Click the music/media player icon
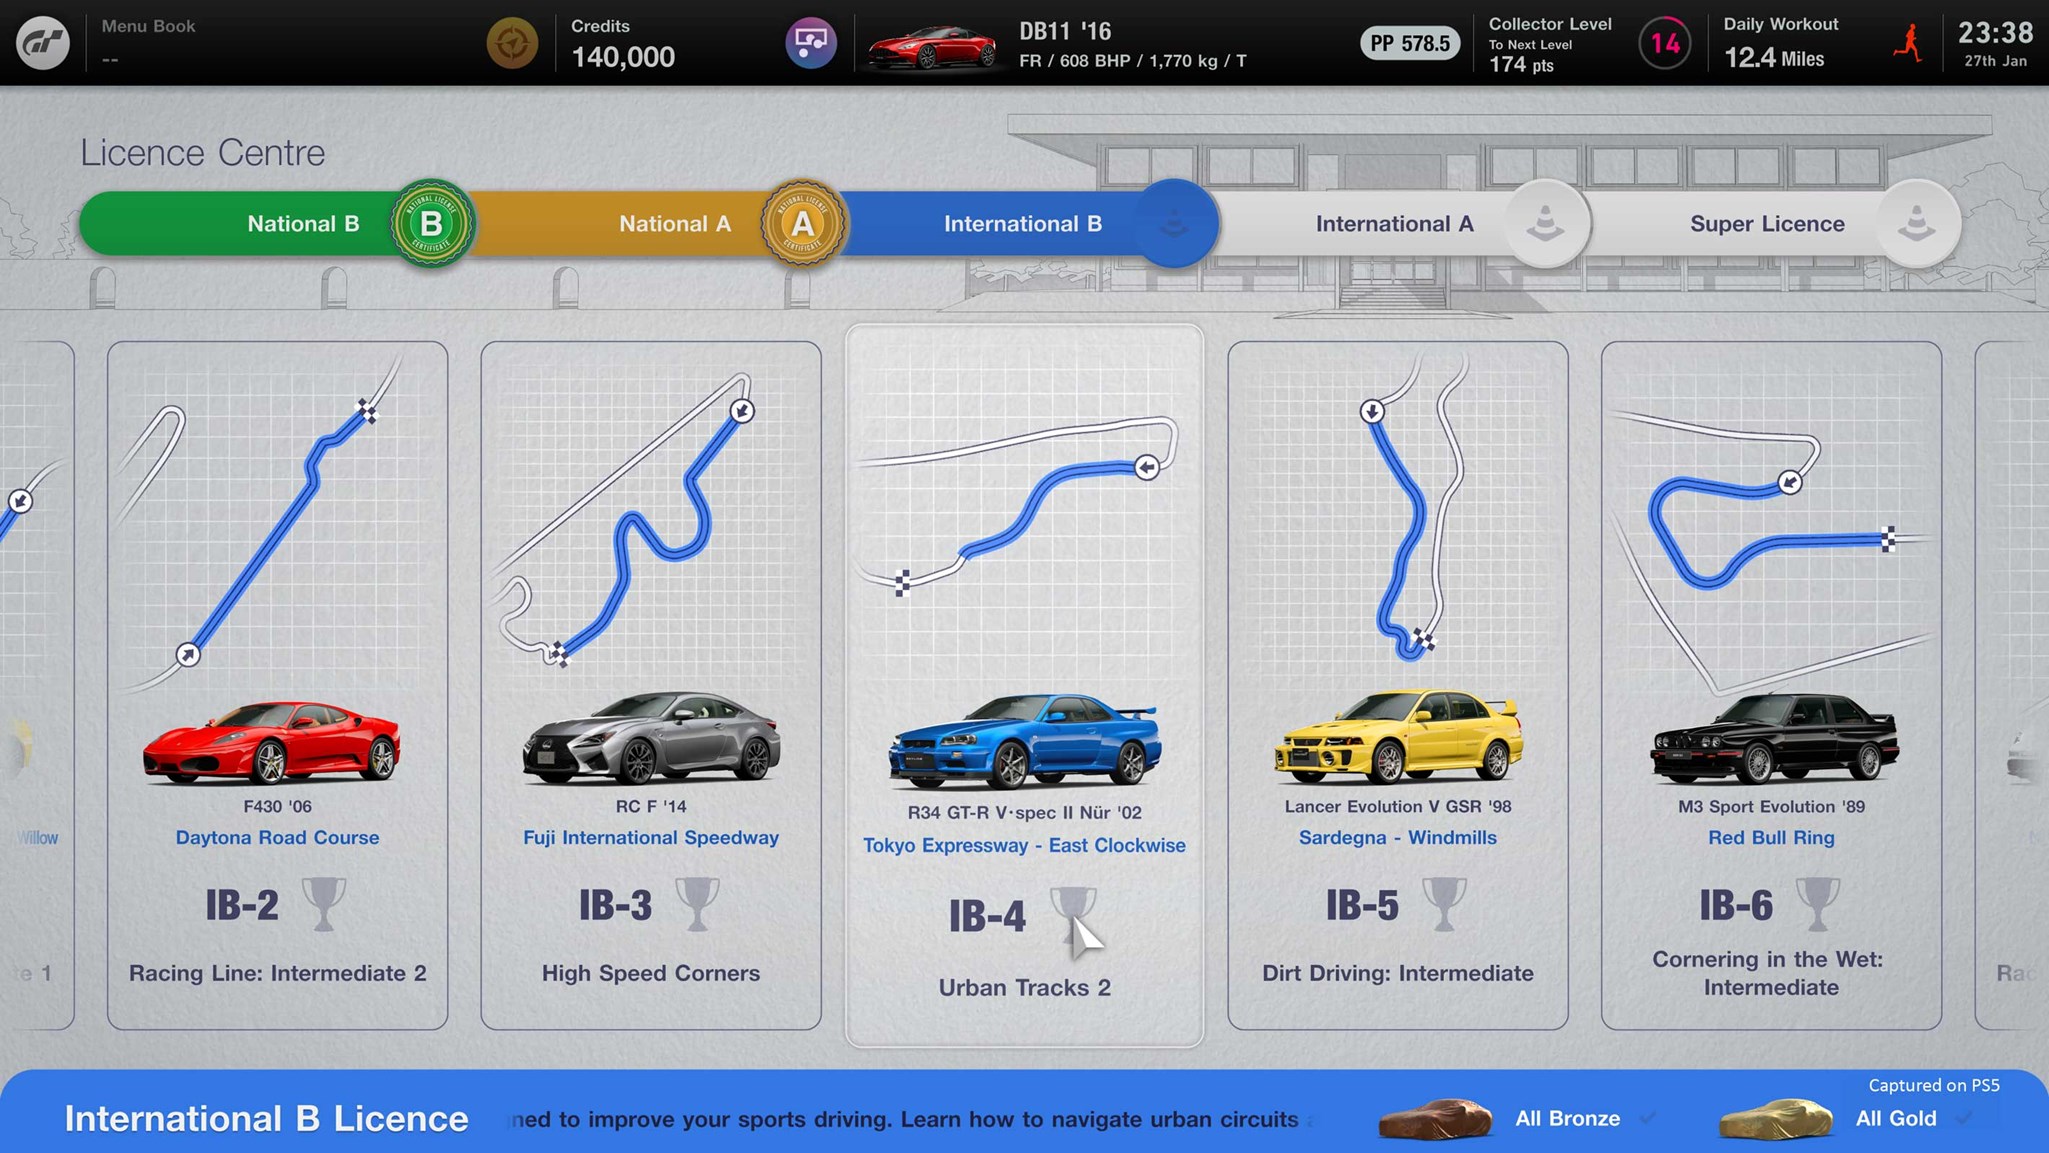Viewport: 2049px width, 1153px height. pyautogui.click(x=812, y=42)
